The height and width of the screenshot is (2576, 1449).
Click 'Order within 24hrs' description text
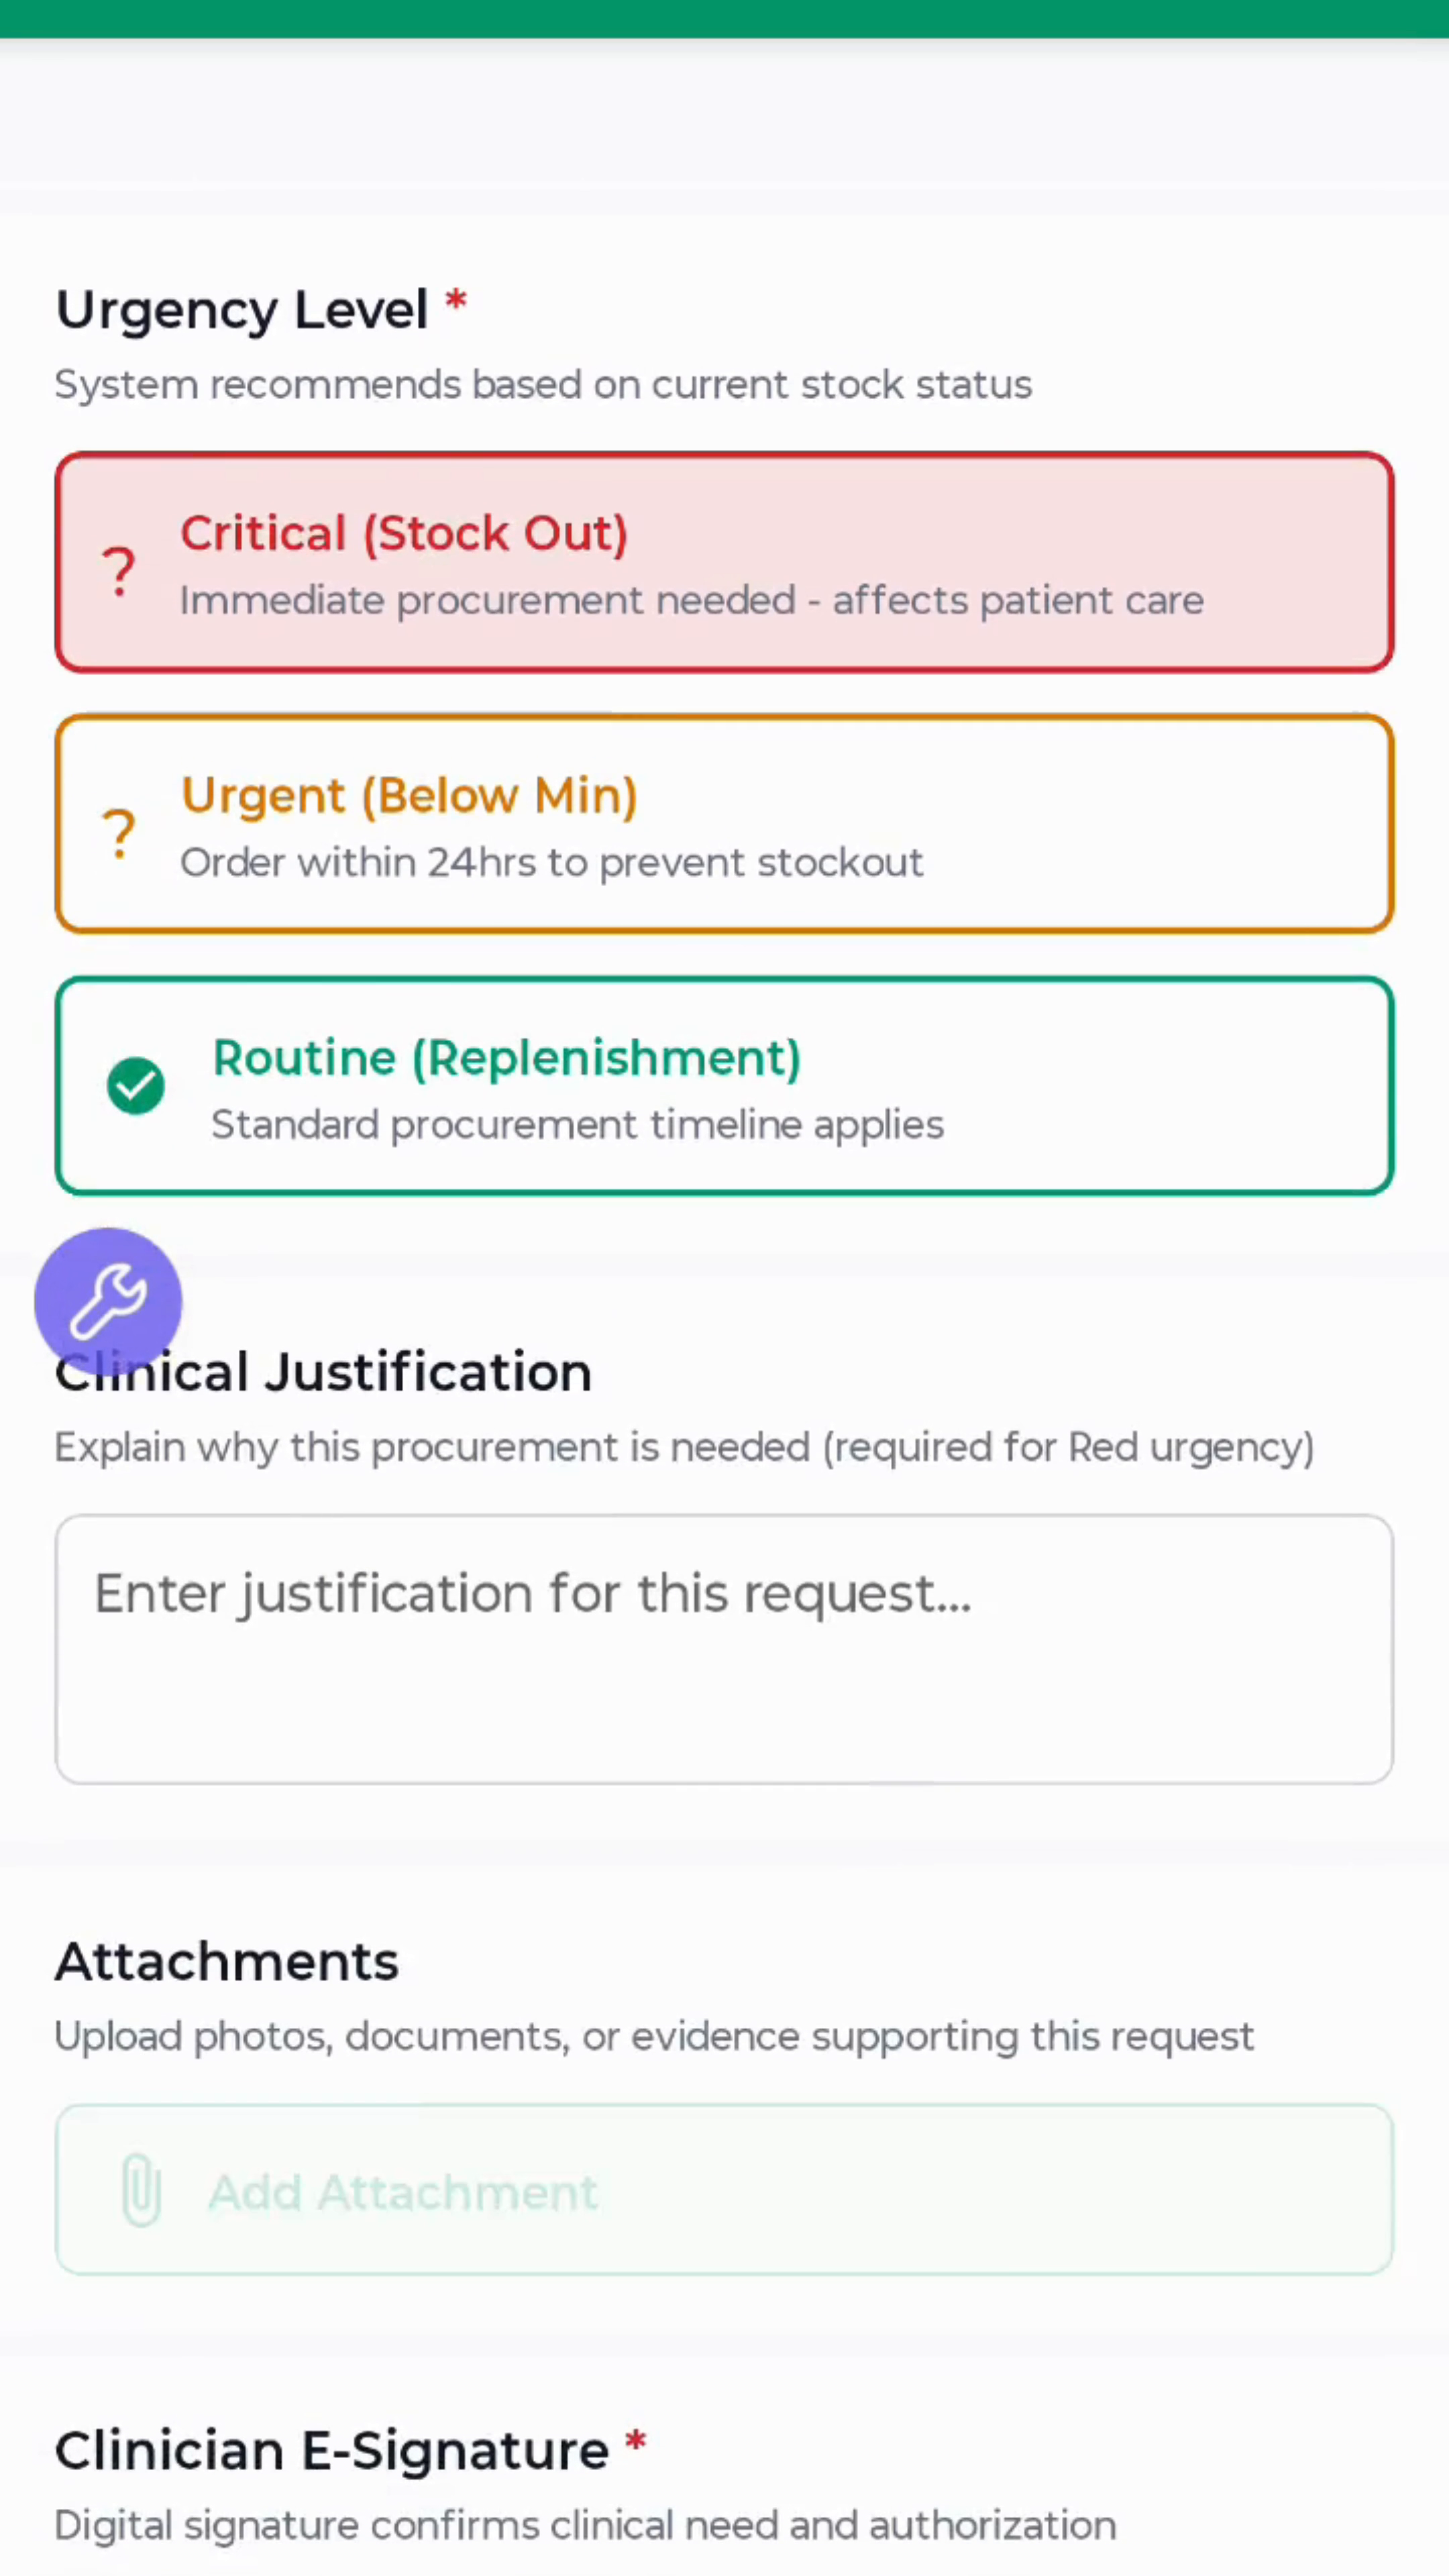pyautogui.click(x=551, y=863)
